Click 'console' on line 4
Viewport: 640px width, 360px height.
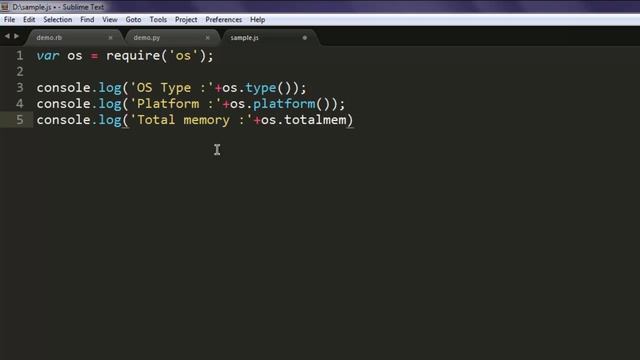tap(63, 104)
